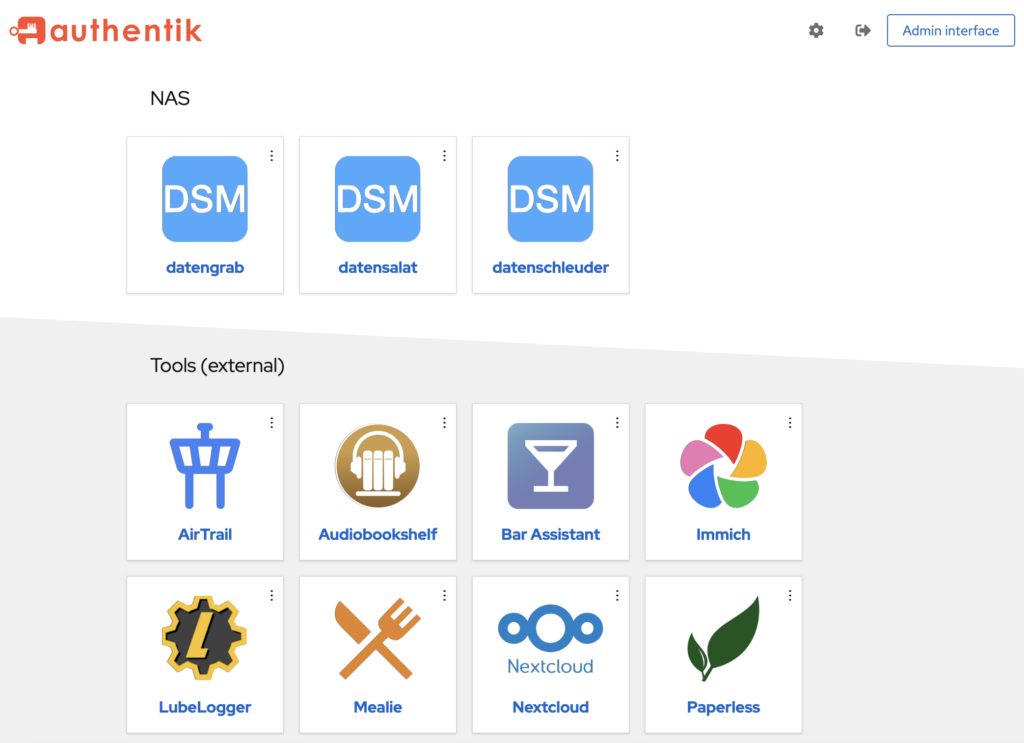This screenshot has height=743, width=1024.
Task: Open the Immich colorful flower icon
Action: (723, 466)
